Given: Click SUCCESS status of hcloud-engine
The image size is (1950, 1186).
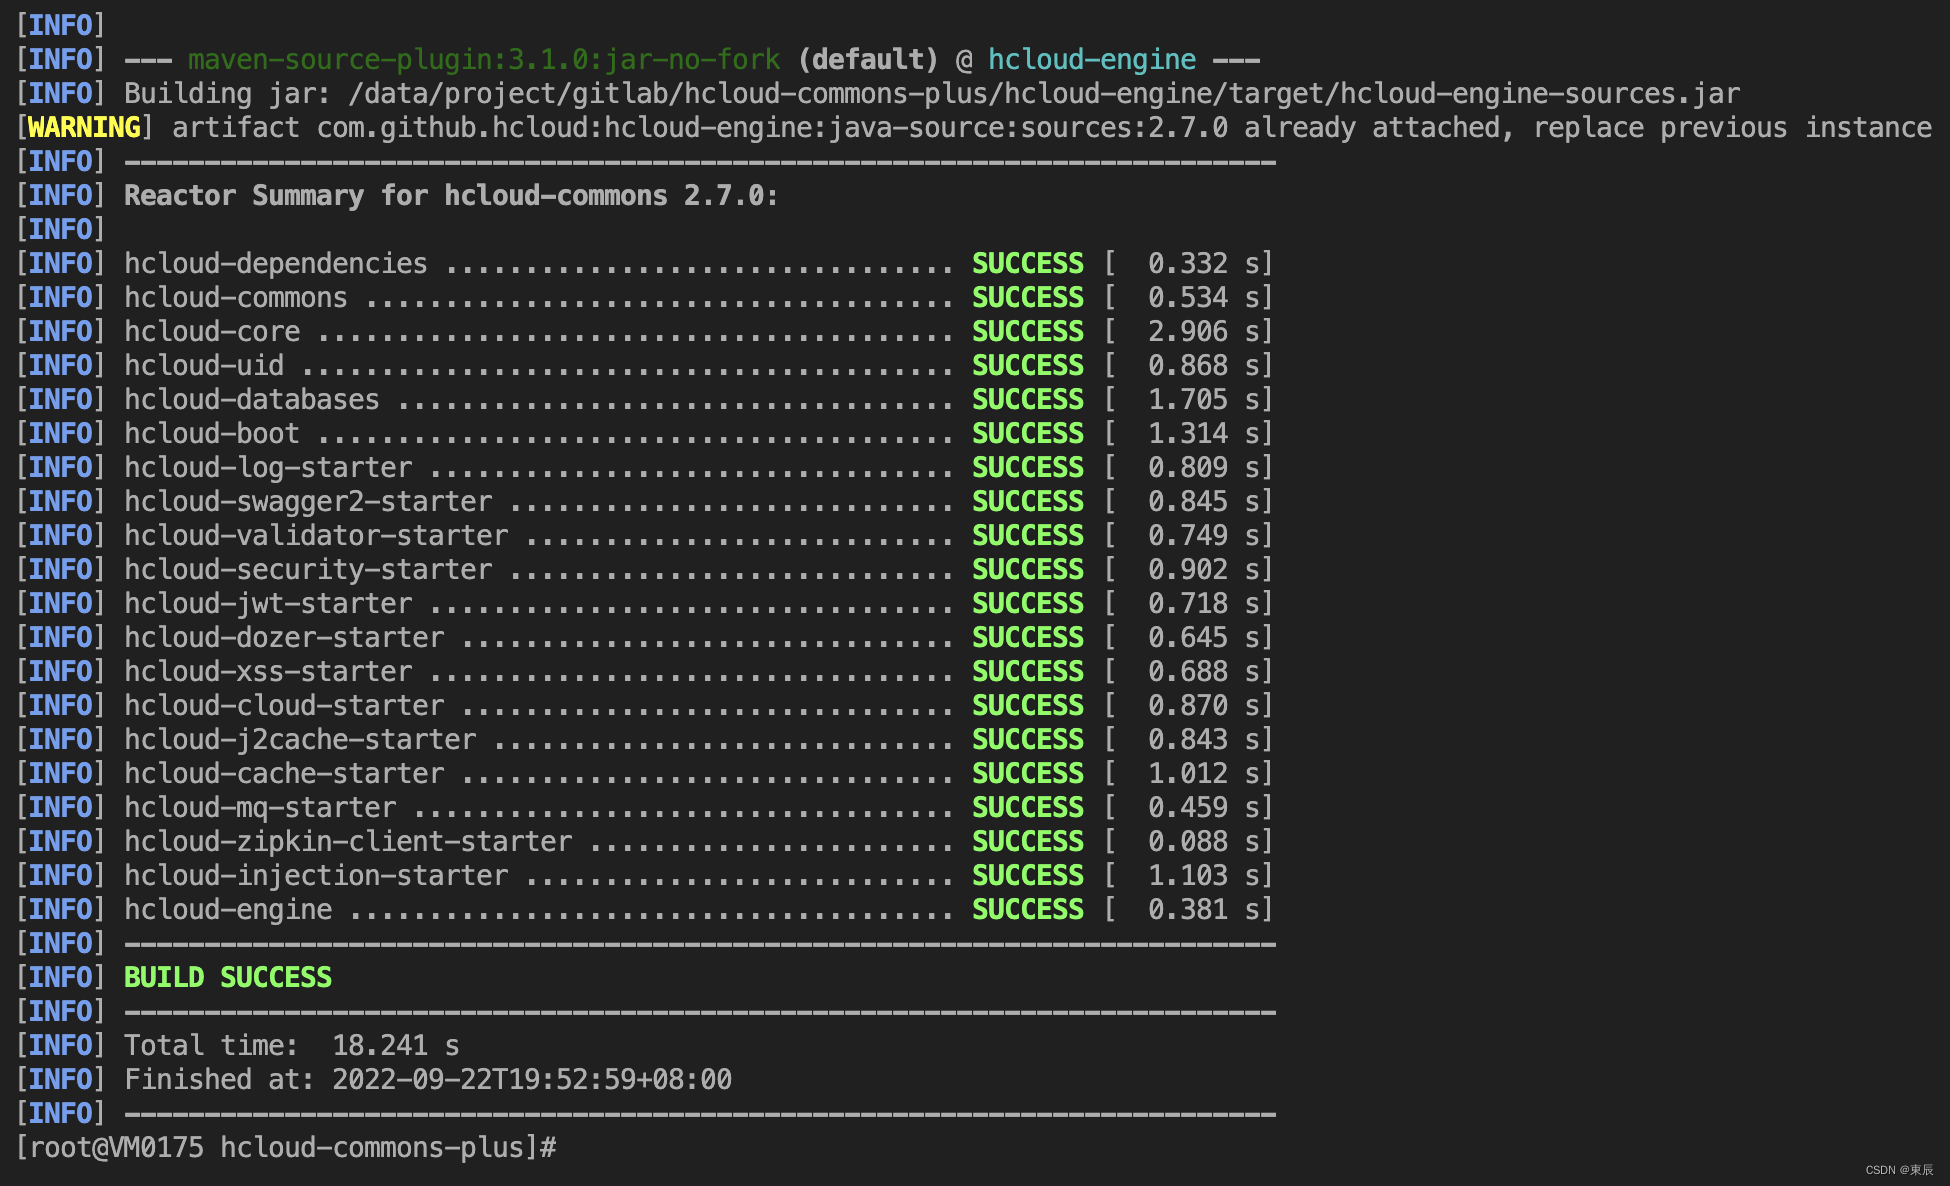Looking at the screenshot, I should pos(1028,909).
